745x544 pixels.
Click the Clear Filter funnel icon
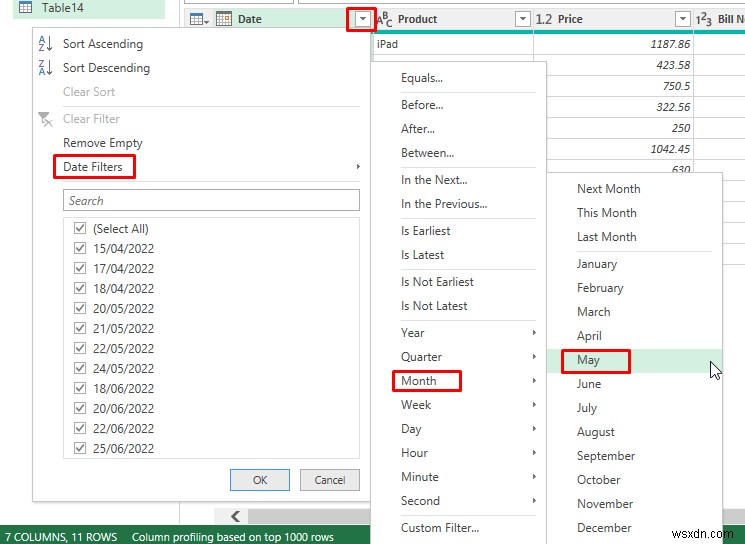[45, 119]
